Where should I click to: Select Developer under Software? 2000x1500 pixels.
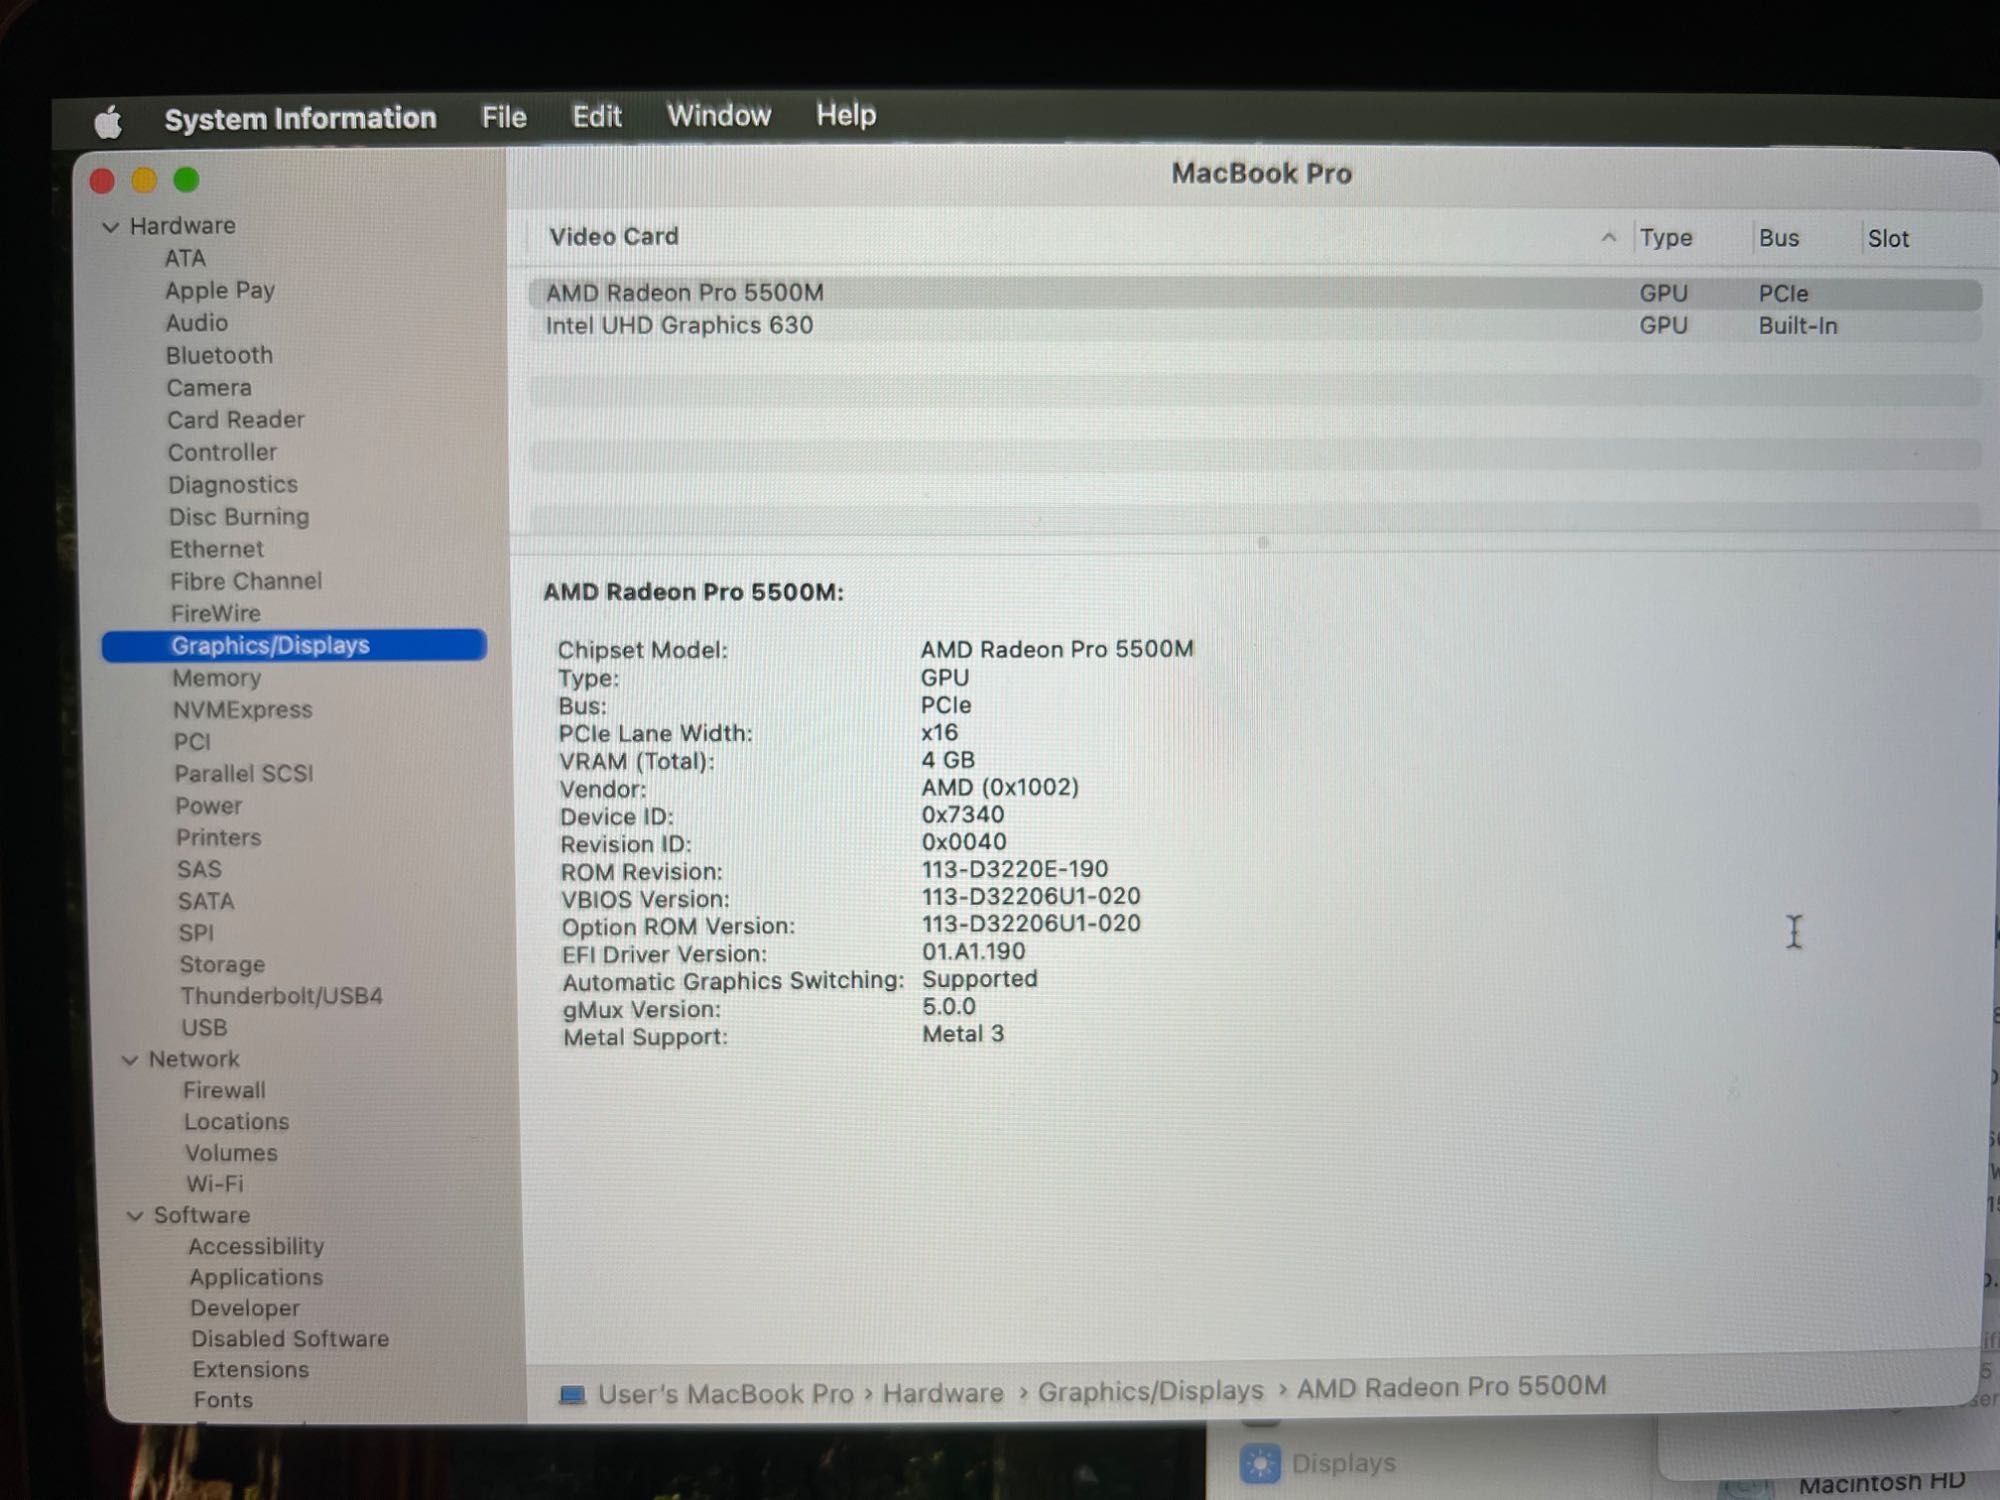point(245,1309)
